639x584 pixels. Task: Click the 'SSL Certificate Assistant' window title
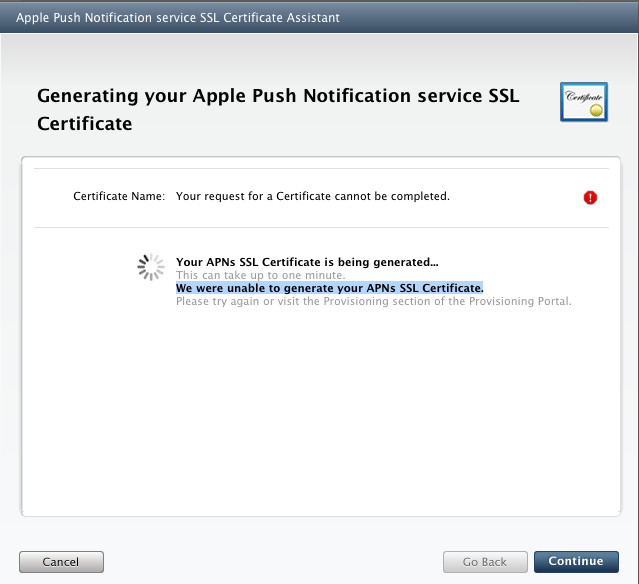177,18
